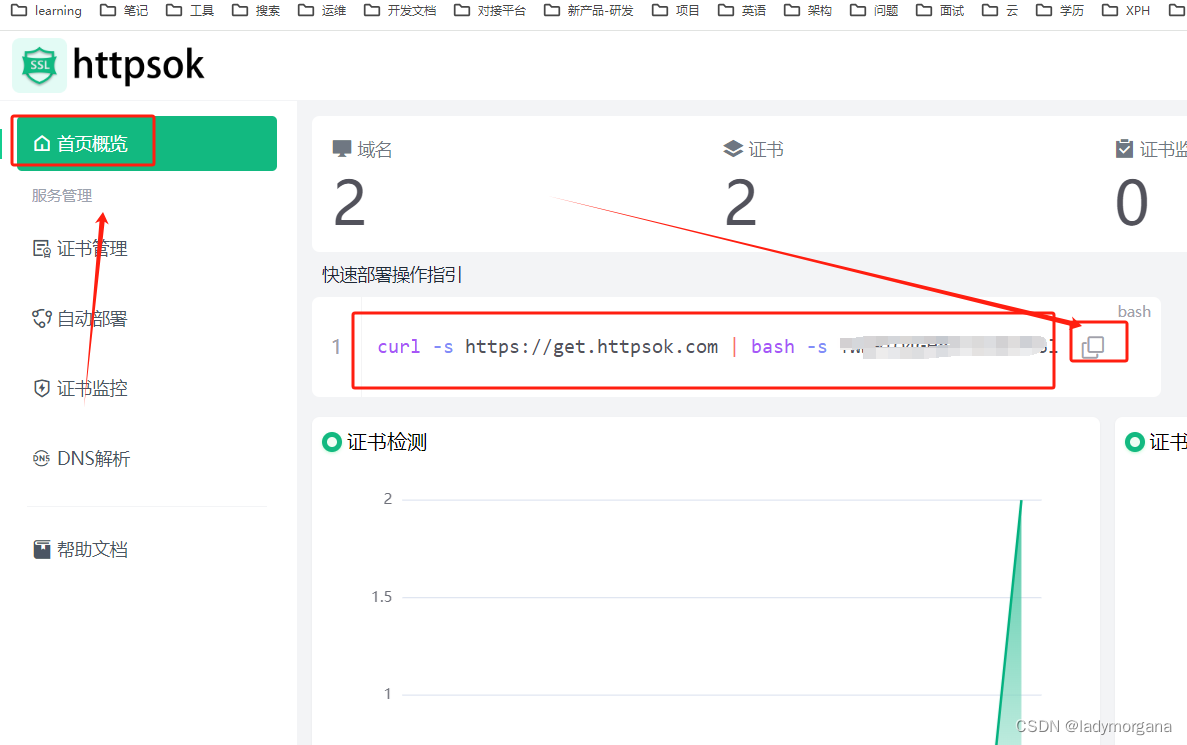Open the 工具 bookmark folder
The image size is (1187, 745).
190,11
